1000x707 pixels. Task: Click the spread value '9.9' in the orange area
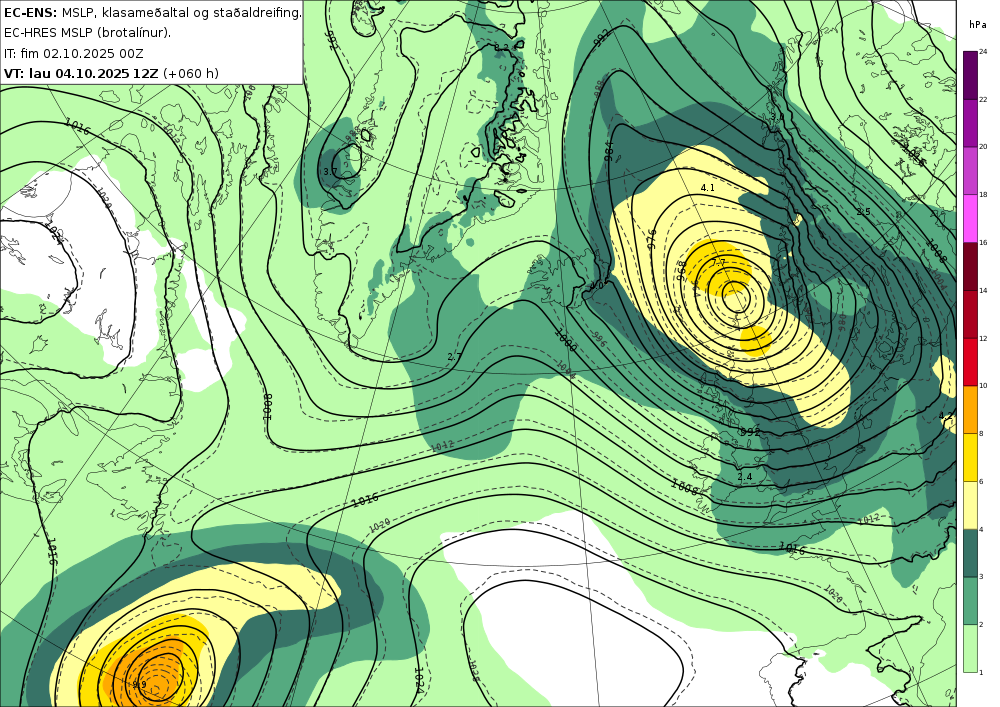pos(139,685)
